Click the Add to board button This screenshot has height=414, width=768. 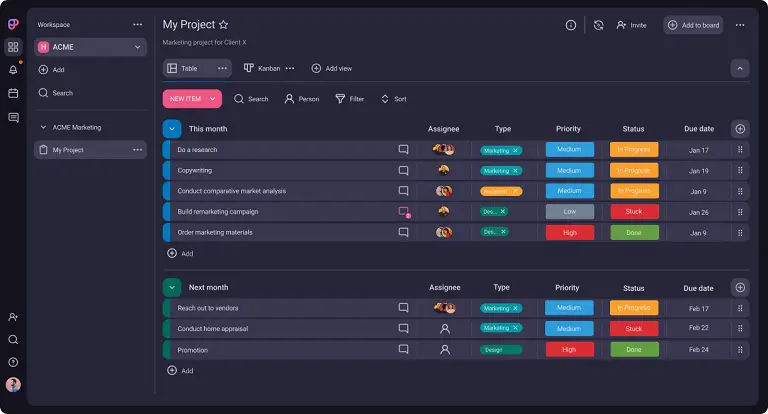click(693, 25)
